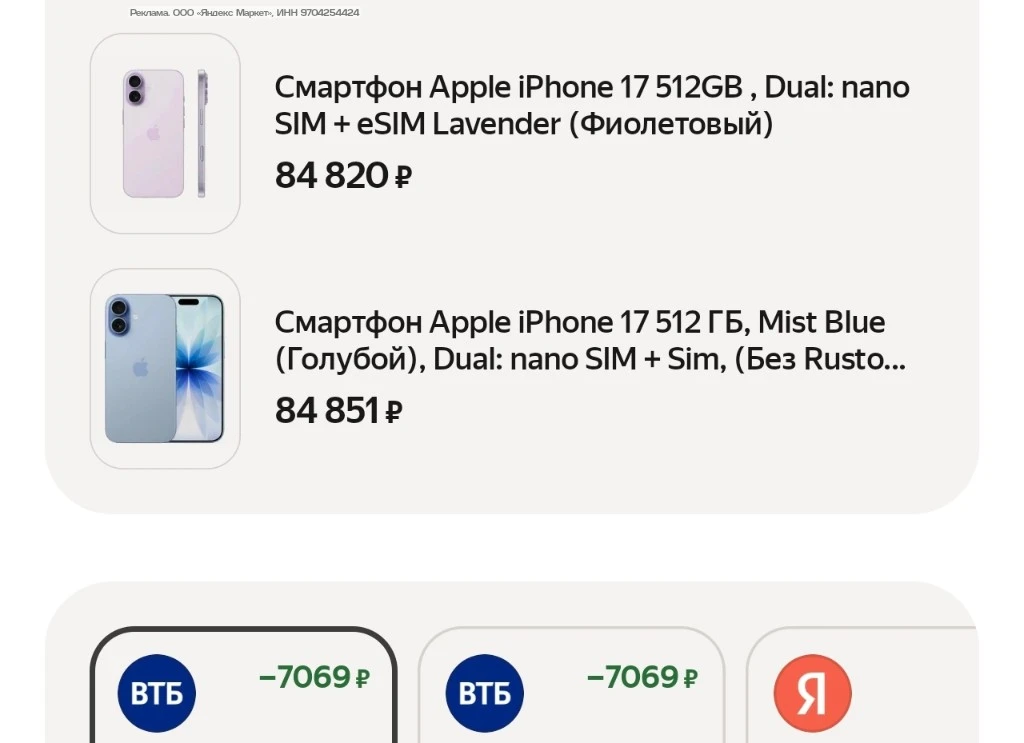The image size is (1024, 743).
Task: Click the side-view of the lavender iPhone
Action: tap(202, 133)
